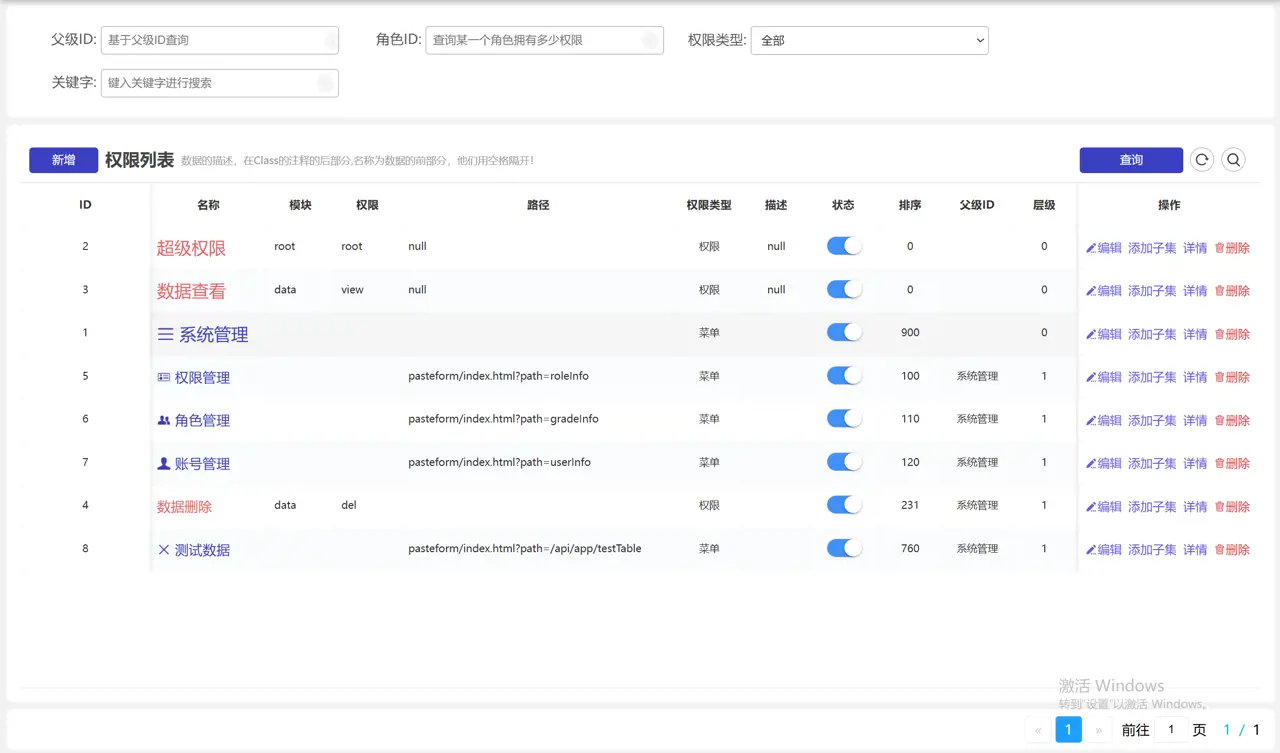Delete the 系统管理 row

tap(1232, 334)
